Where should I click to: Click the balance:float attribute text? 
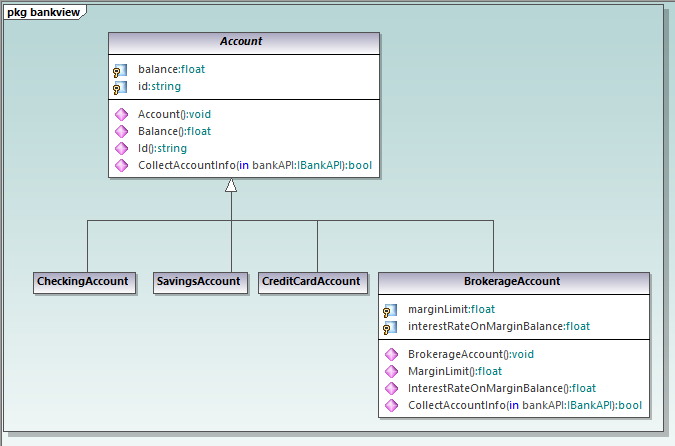pos(171,70)
